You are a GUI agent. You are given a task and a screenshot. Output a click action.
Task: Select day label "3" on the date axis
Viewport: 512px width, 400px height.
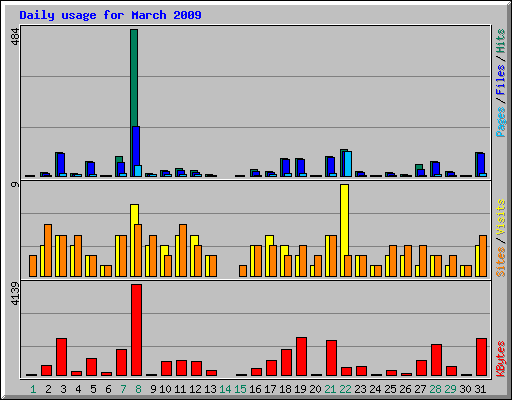click(x=63, y=389)
